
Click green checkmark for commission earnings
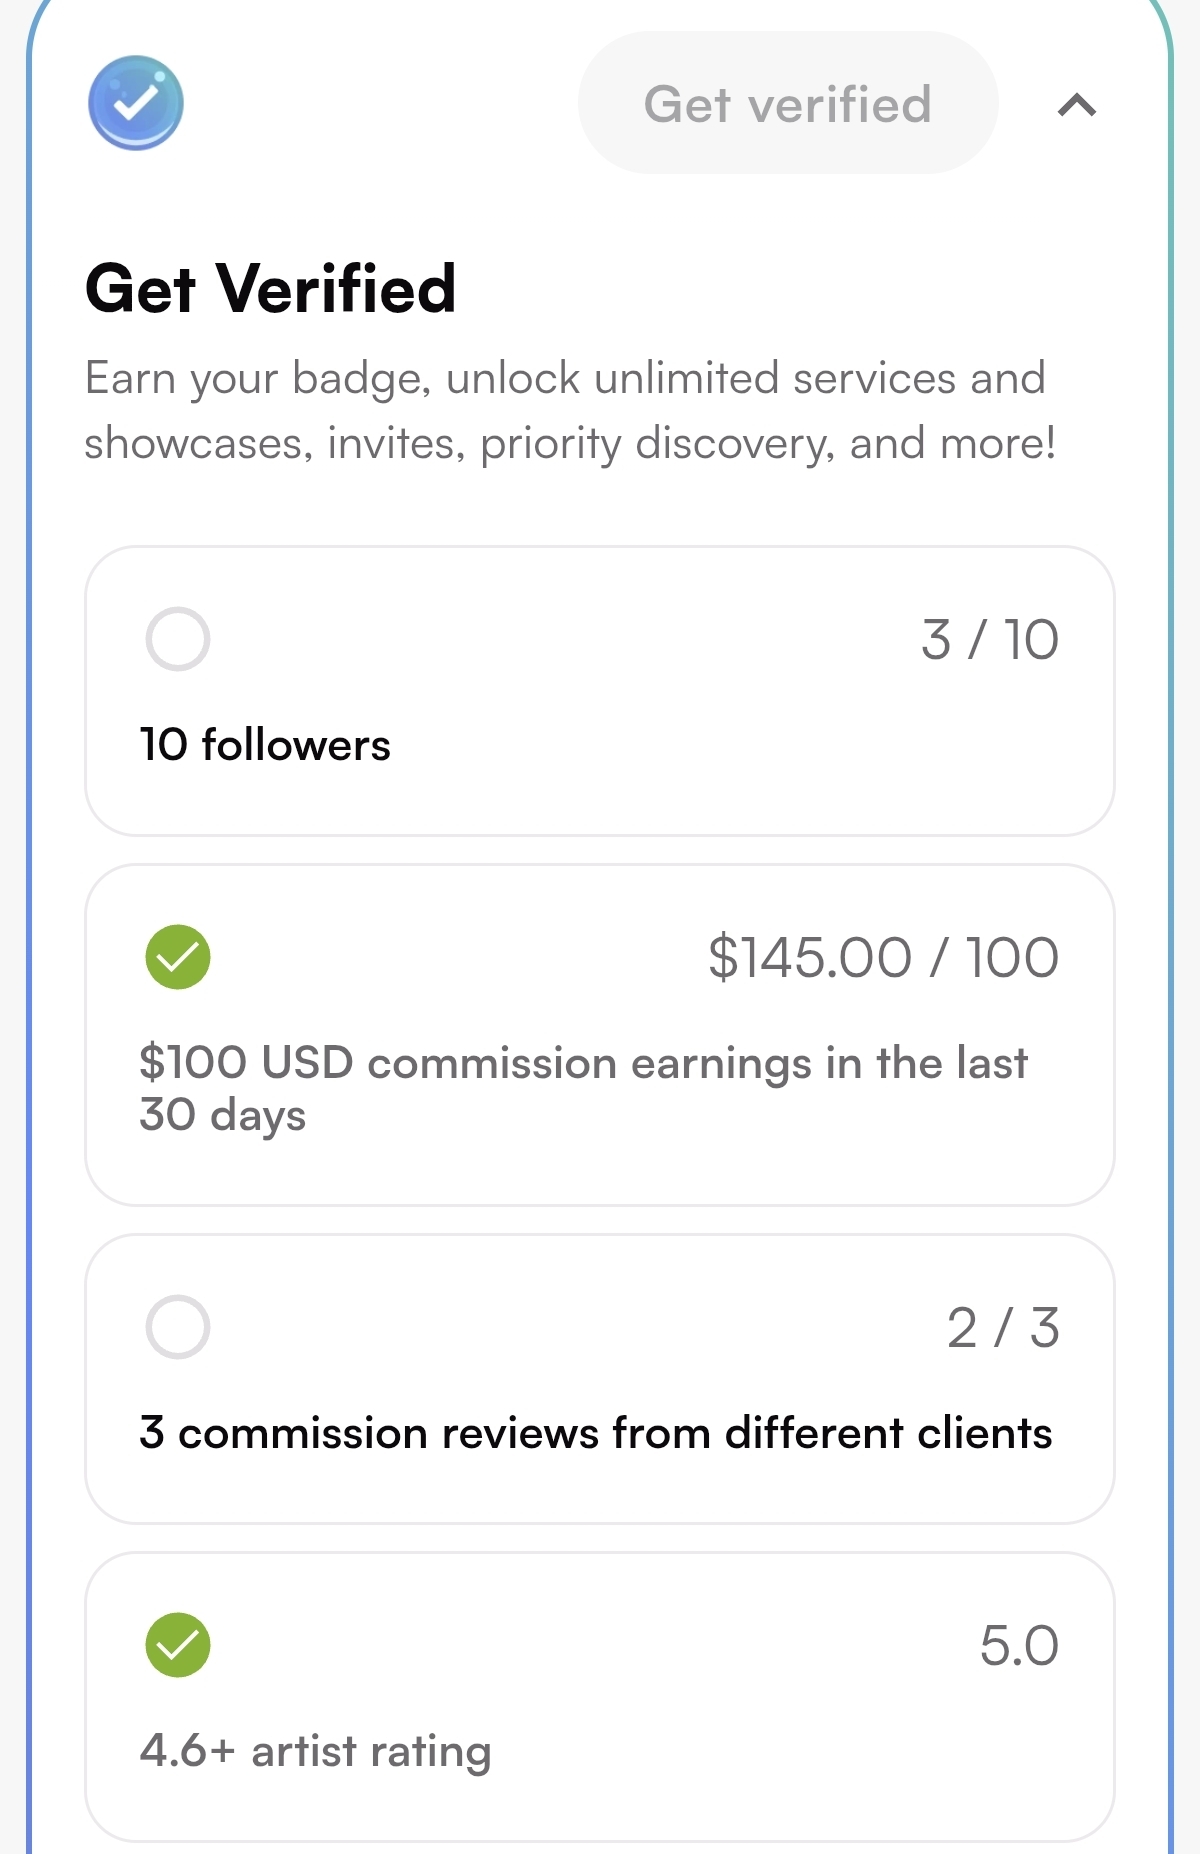[178, 957]
